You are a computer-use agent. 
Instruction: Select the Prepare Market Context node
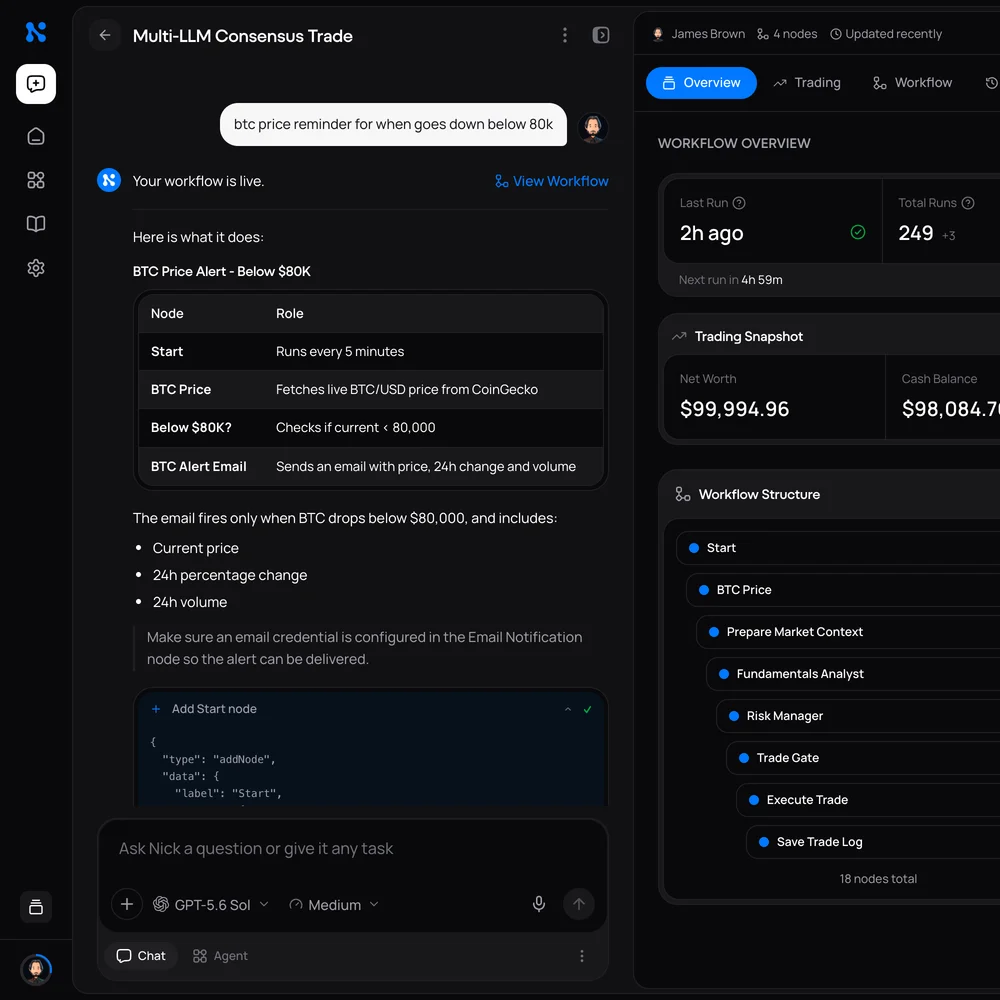(x=848, y=632)
